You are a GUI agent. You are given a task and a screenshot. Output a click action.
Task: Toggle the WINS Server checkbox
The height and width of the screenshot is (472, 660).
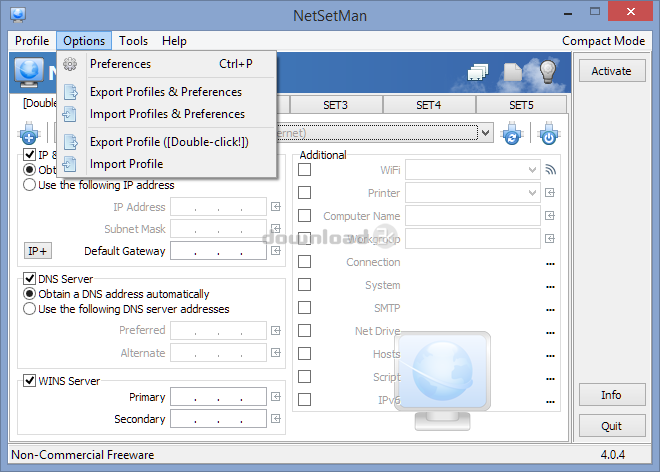coord(29,381)
